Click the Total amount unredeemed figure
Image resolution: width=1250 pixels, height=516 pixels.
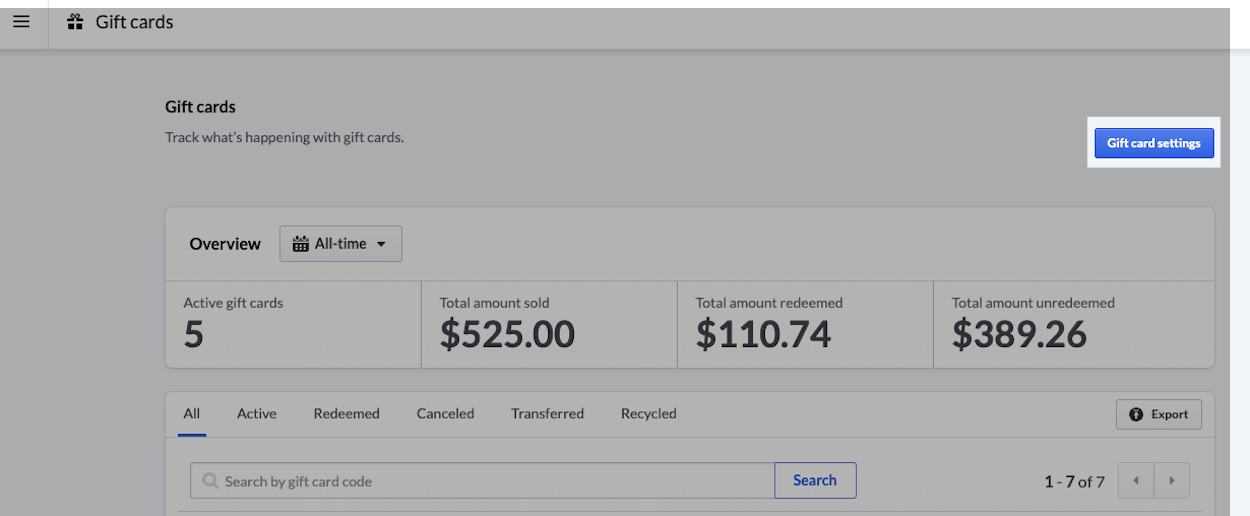point(1019,334)
